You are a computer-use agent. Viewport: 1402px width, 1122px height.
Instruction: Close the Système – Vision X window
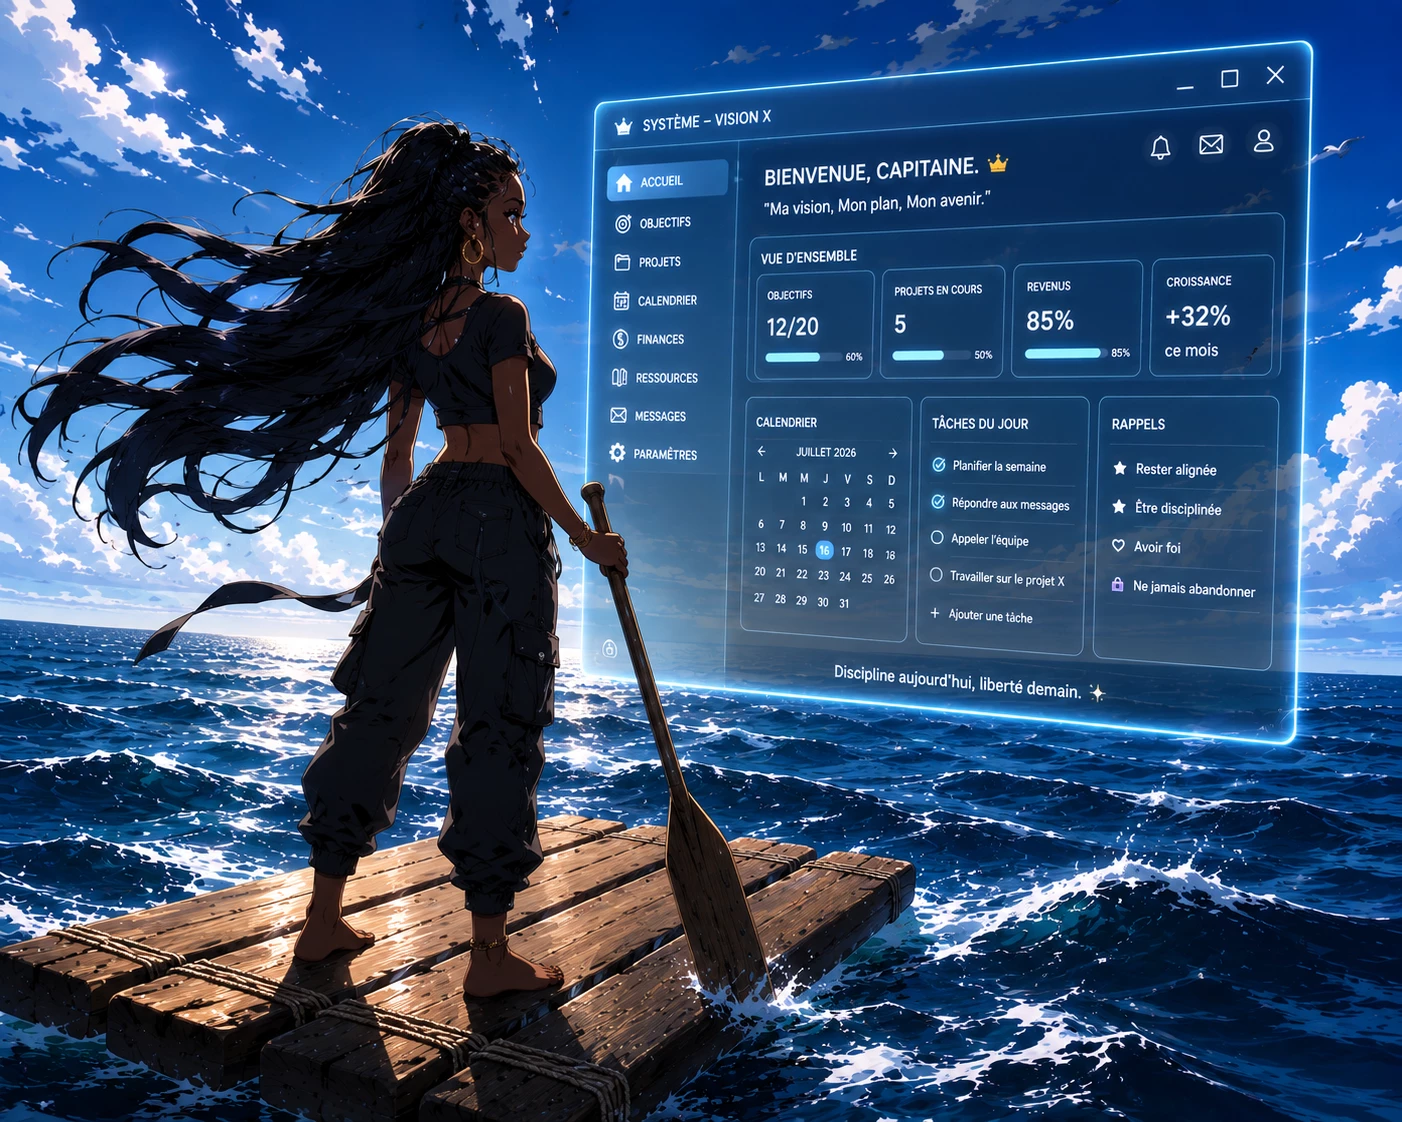click(x=1275, y=75)
